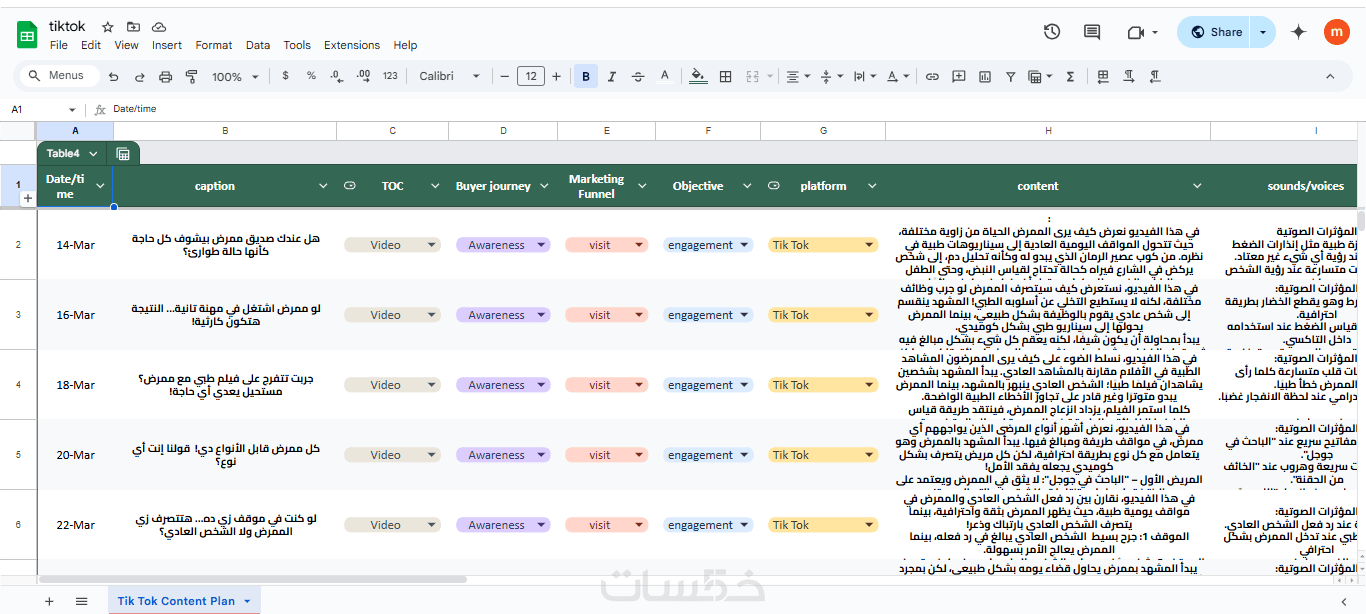Print the spreadsheet
The width and height of the screenshot is (1366, 614).
[165, 76]
